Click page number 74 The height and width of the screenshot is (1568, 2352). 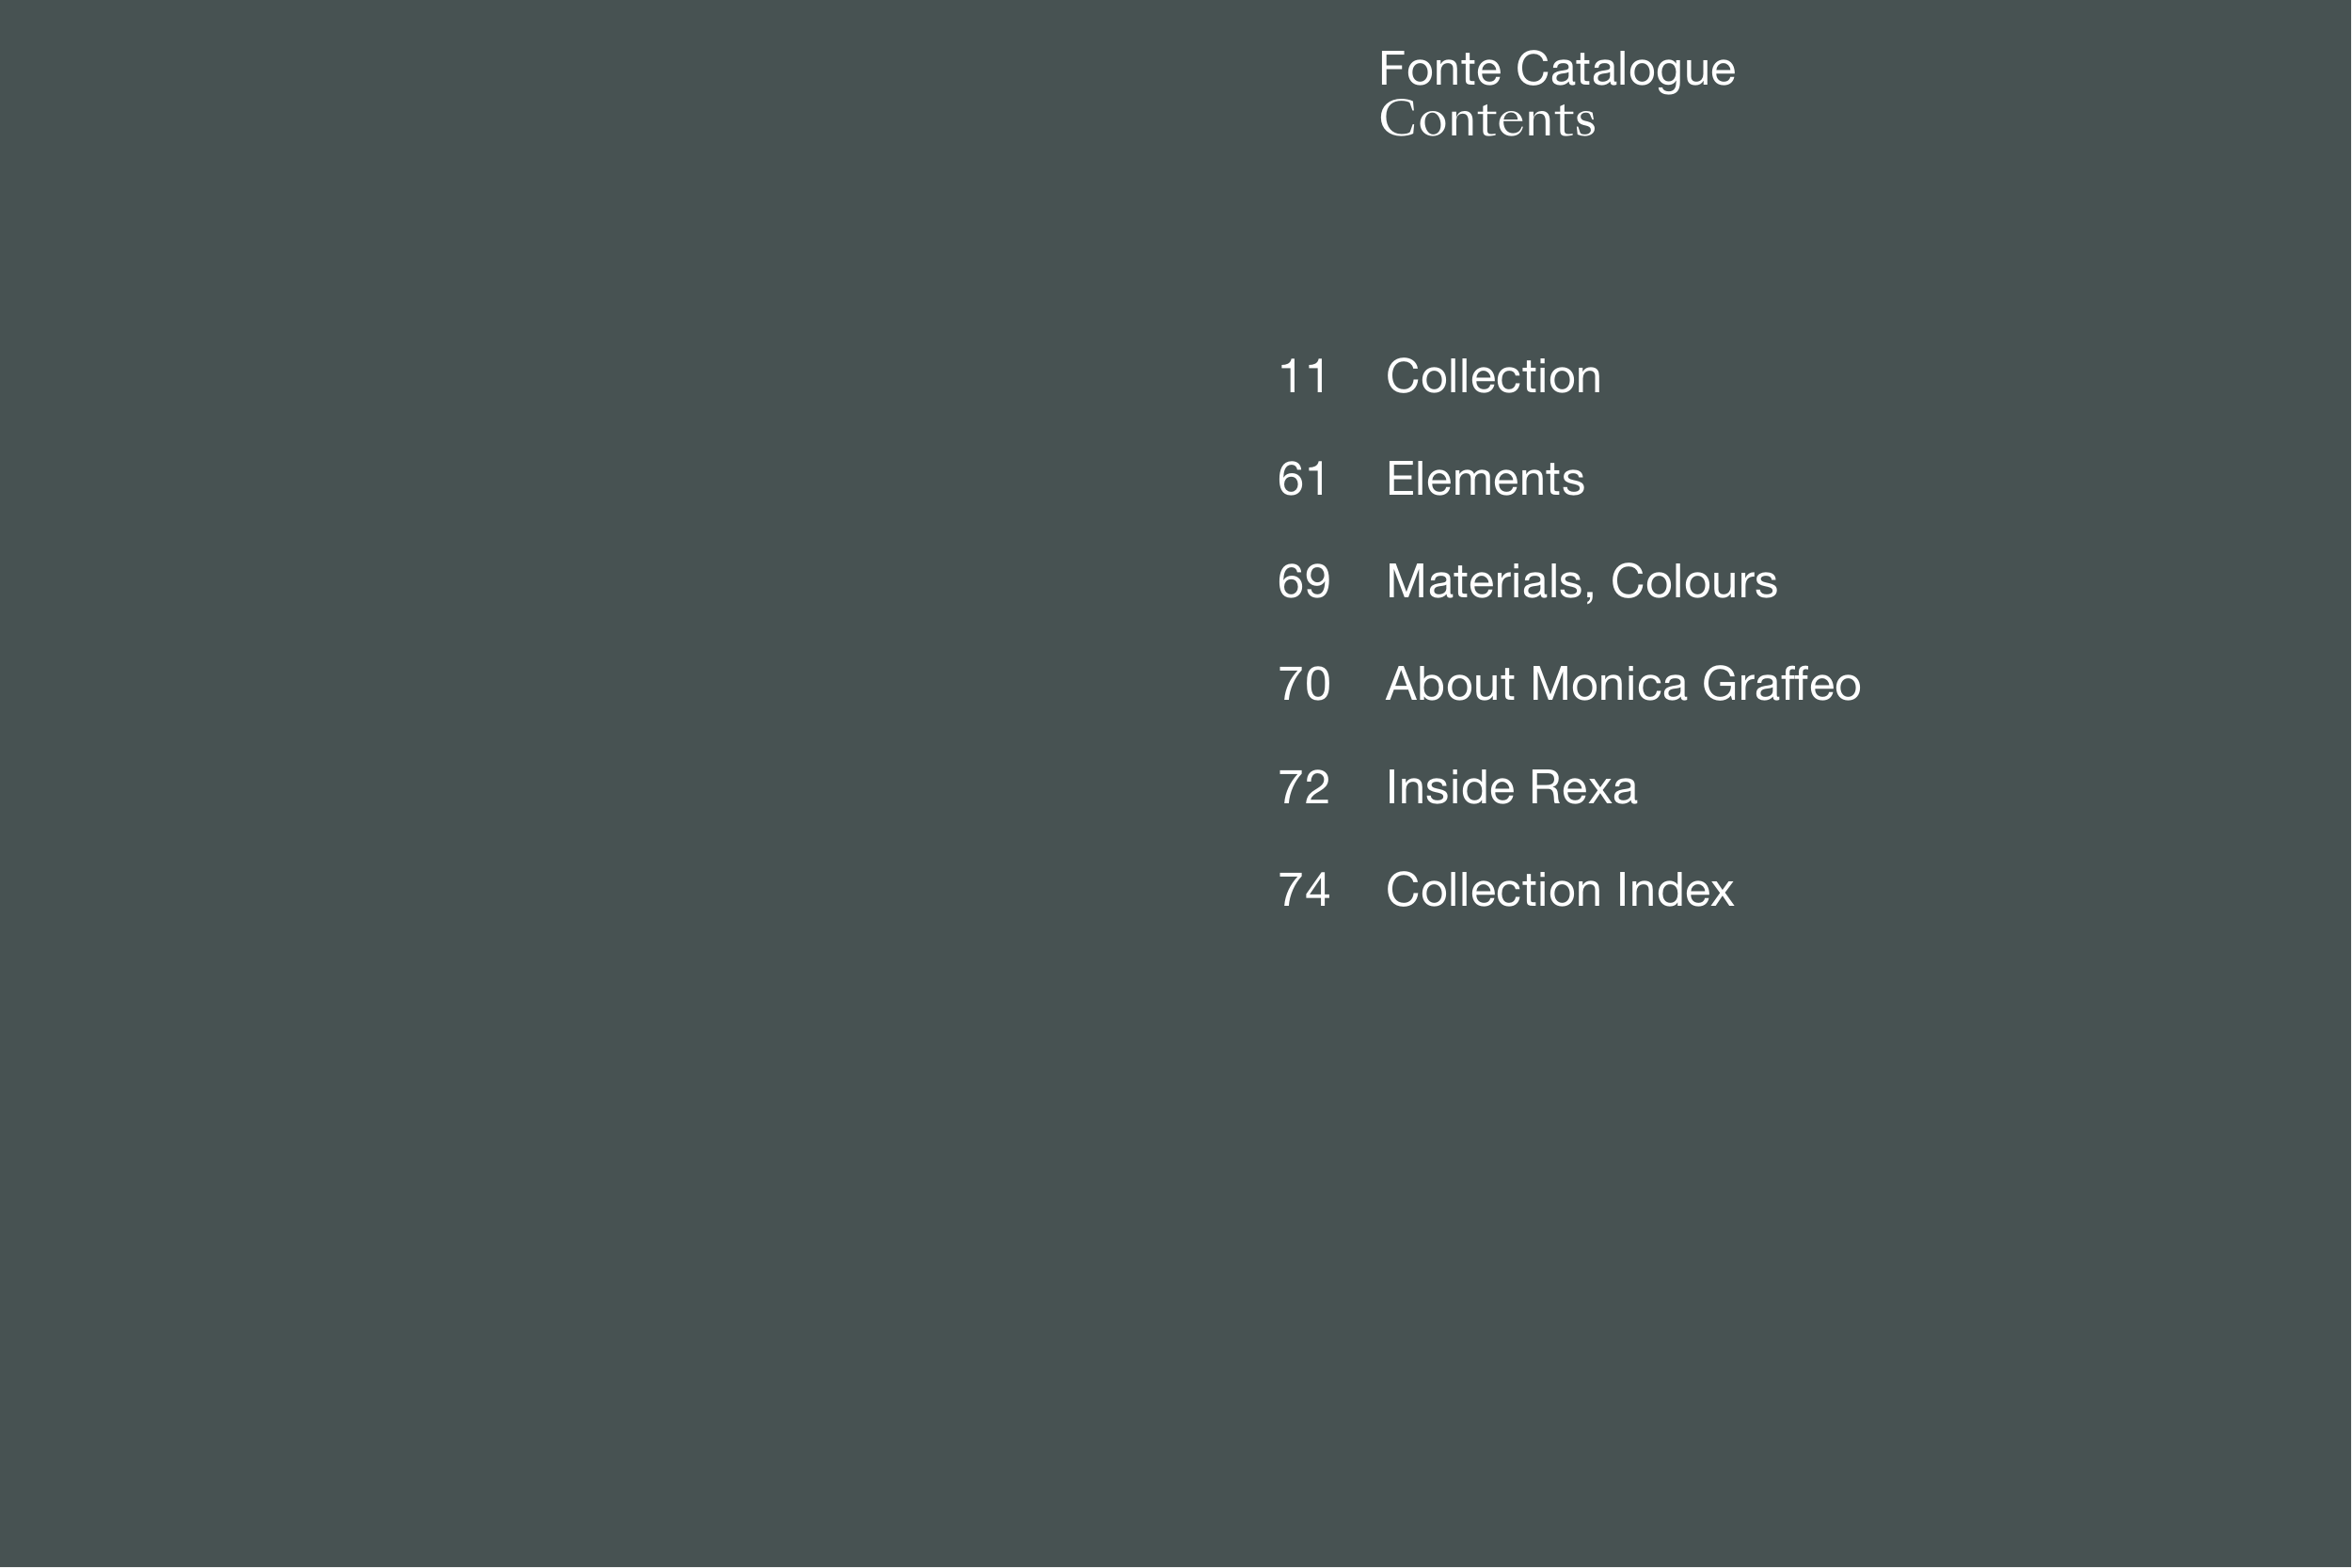pos(1303,890)
